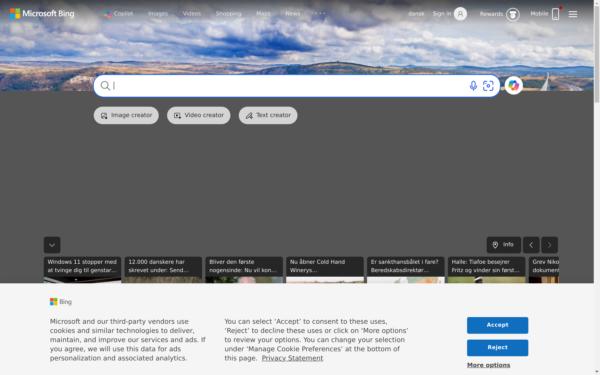
Task: Click the Copilot colorful icon beside the search box
Action: [x=514, y=86]
